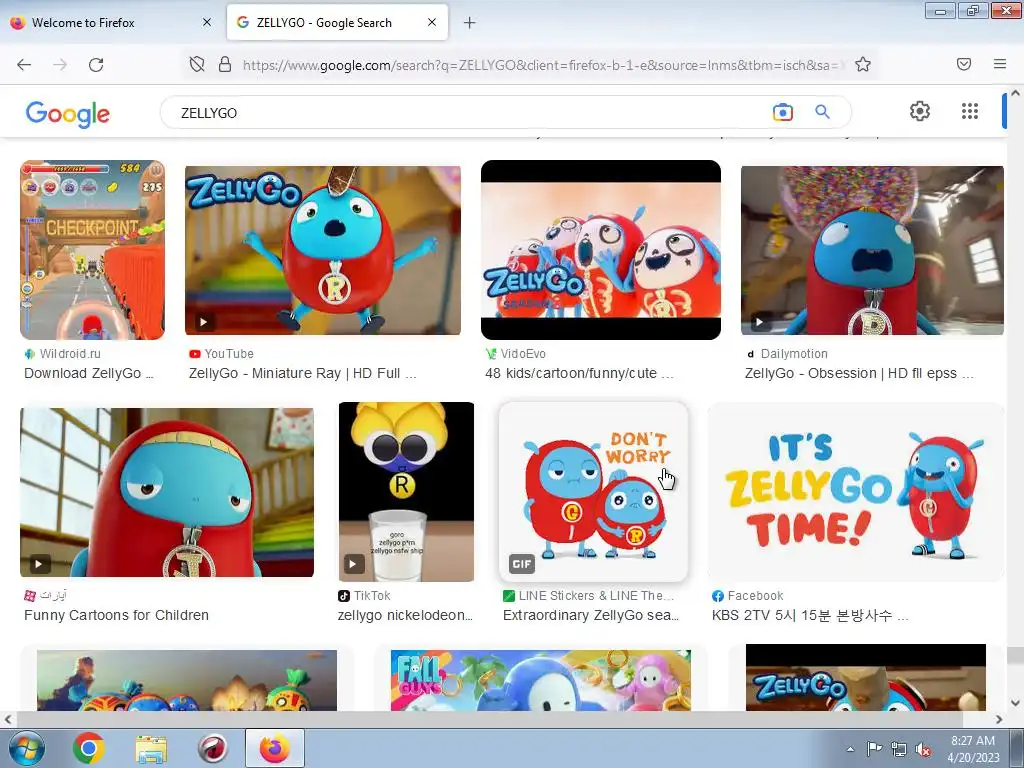The image size is (1024, 768).
Task: Click Funny Cartoons for Children caption
Action: tap(116, 615)
